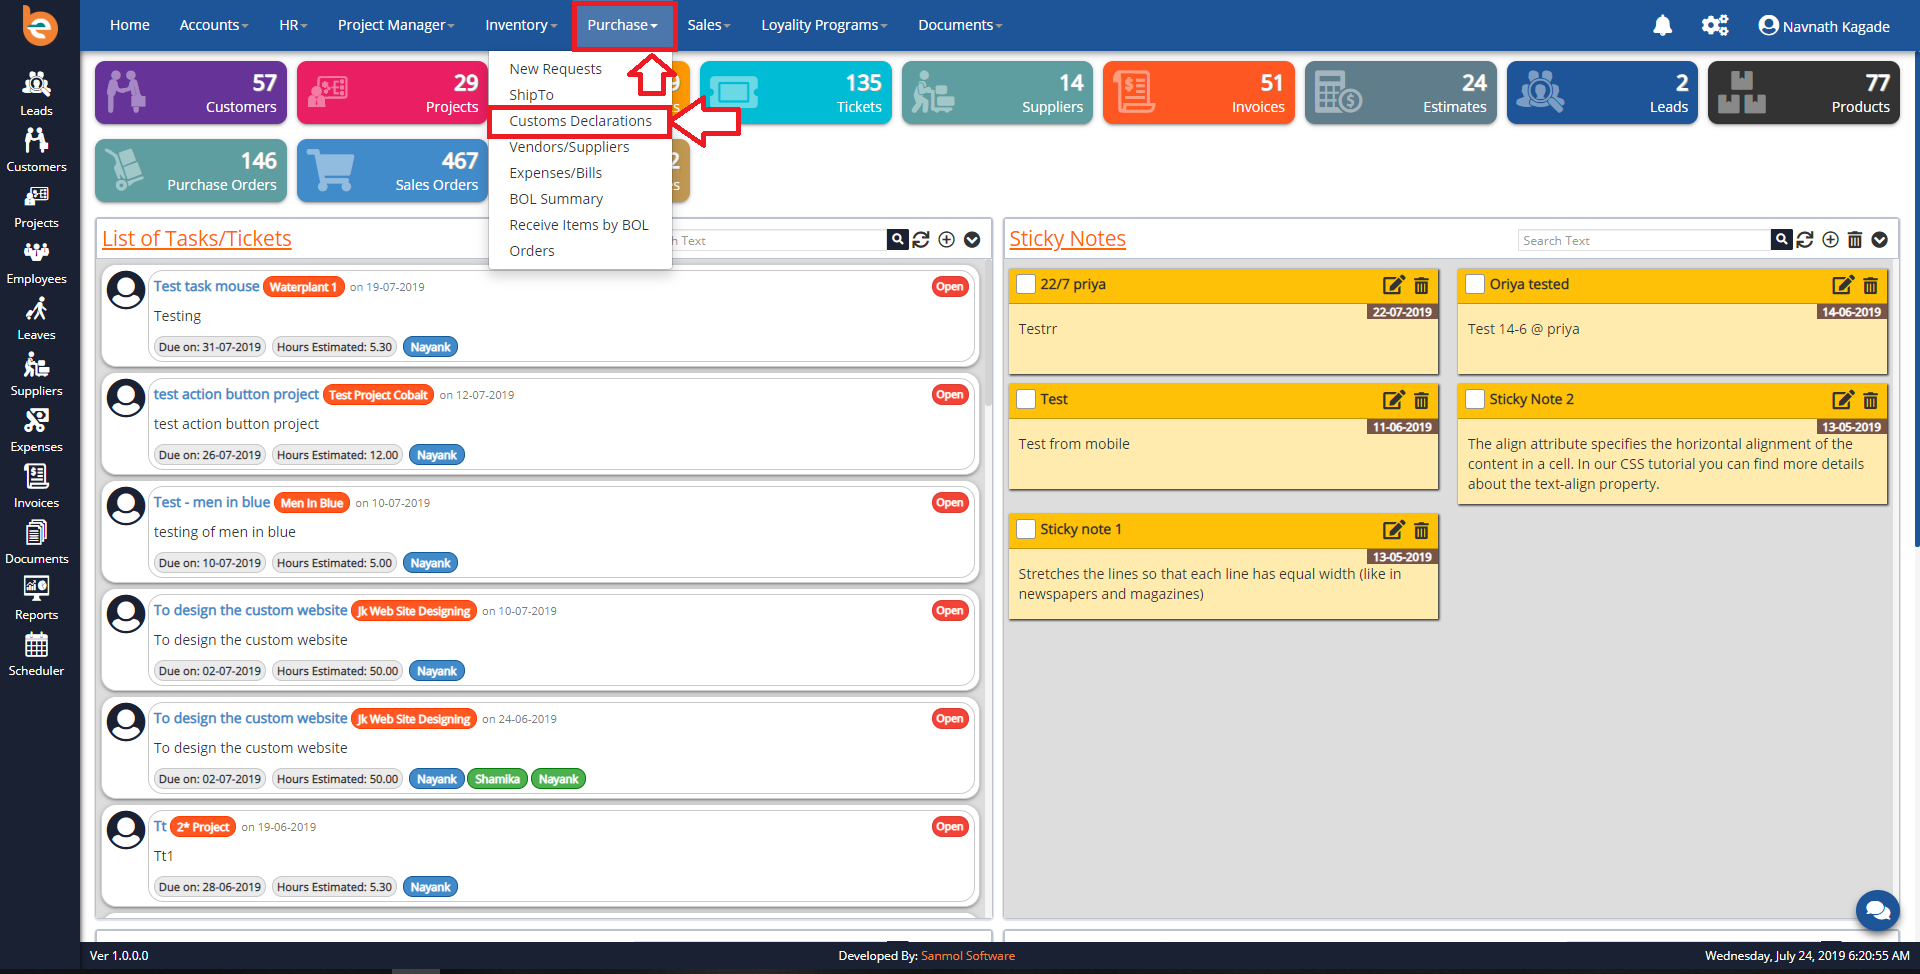Add a new task with plus icon
The width and height of the screenshot is (1920, 974).
pyautogui.click(x=946, y=240)
